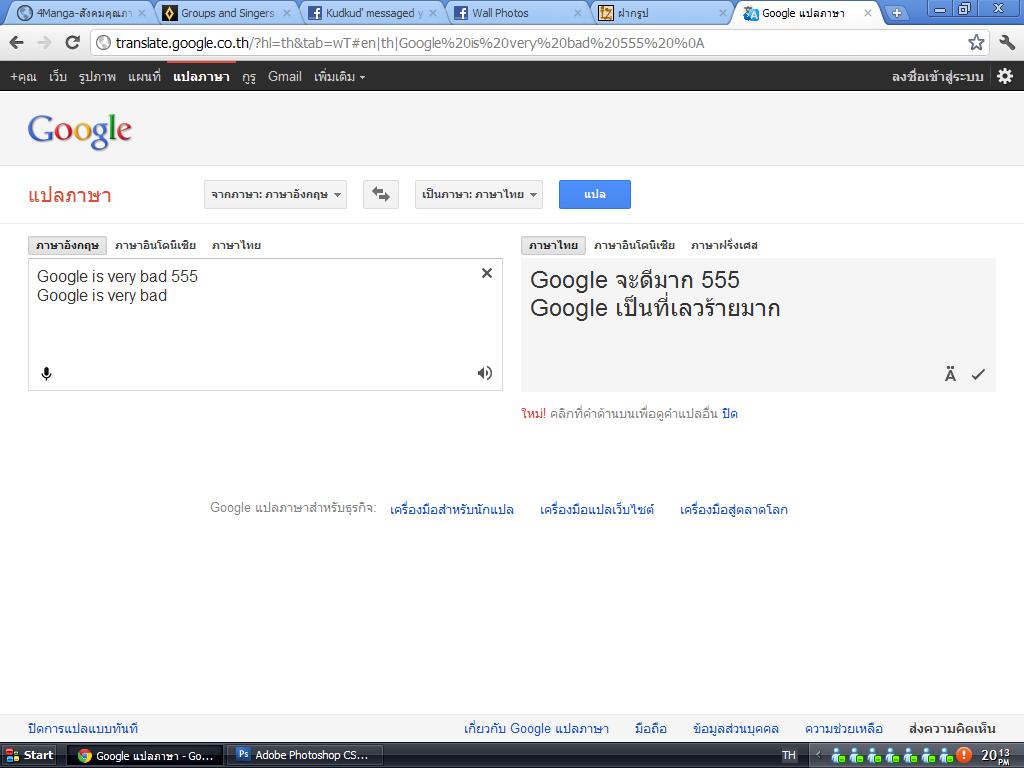This screenshot has height=768, width=1024.
Task: Click Google แปลภาษา Chrome taskbar item
Action: point(145,755)
